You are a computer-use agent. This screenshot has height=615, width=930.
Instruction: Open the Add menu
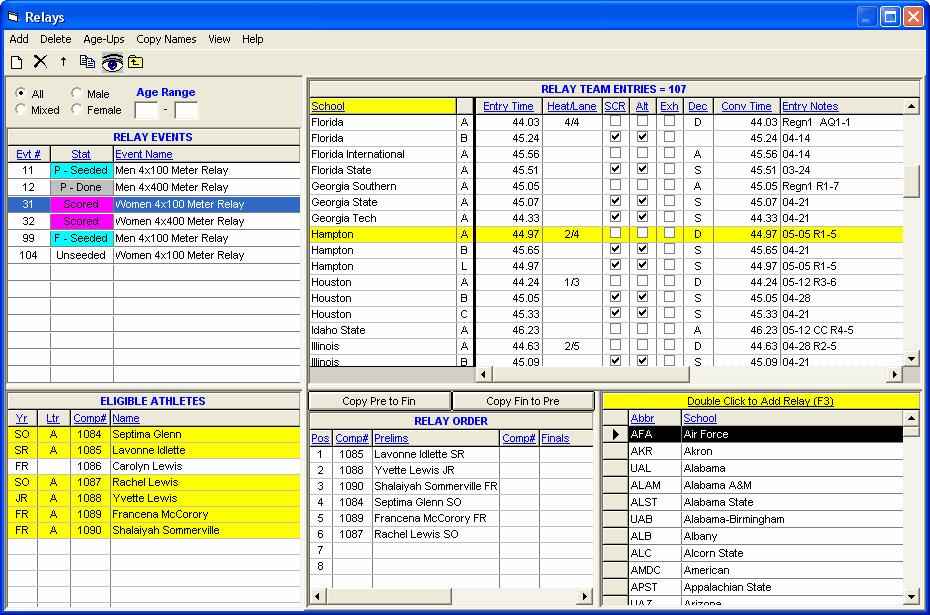(19, 39)
